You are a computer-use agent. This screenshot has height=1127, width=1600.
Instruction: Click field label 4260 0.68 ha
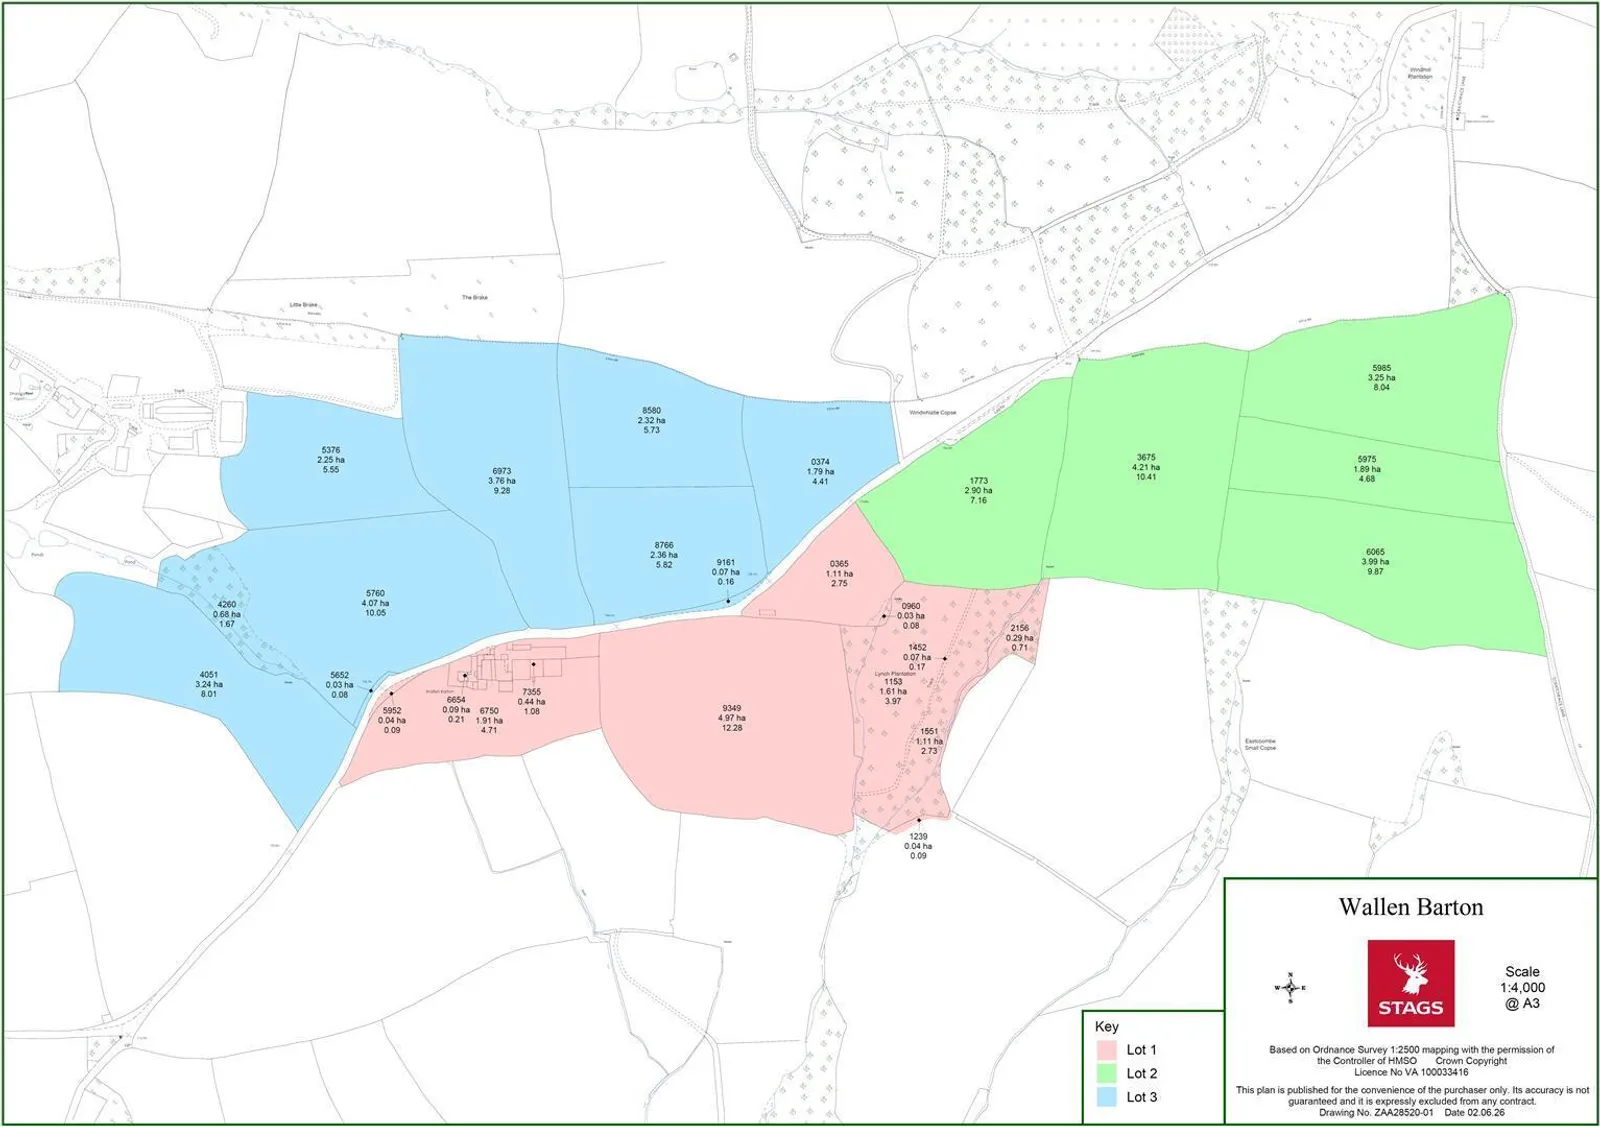click(227, 614)
